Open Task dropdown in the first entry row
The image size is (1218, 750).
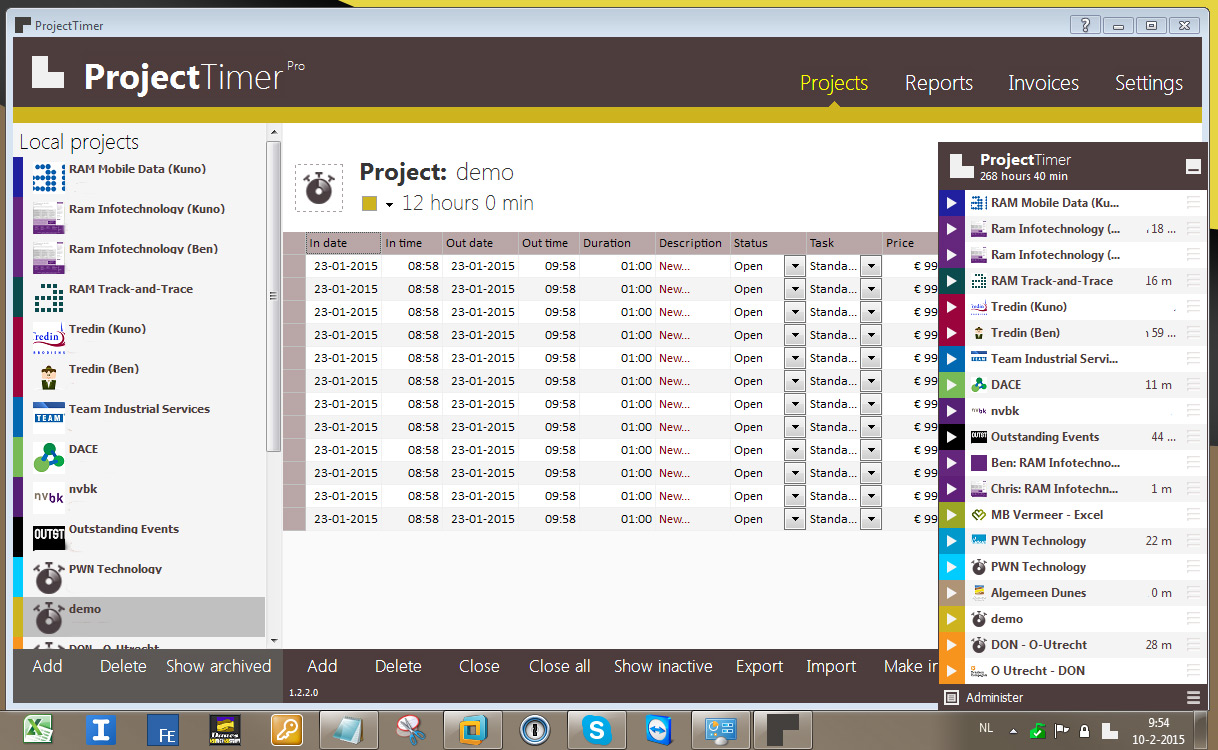[870, 266]
